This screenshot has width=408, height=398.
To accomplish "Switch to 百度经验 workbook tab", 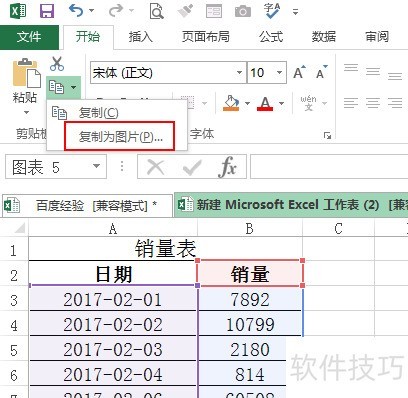I will click(x=87, y=206).
